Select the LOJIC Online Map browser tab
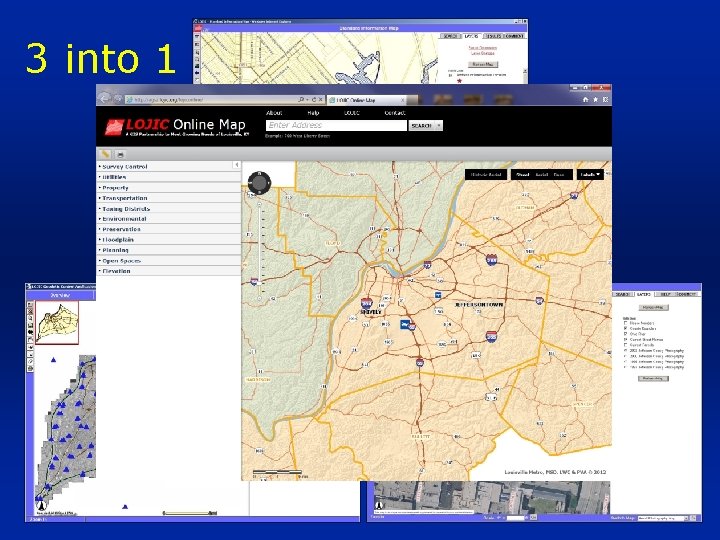 coord(366,100)
